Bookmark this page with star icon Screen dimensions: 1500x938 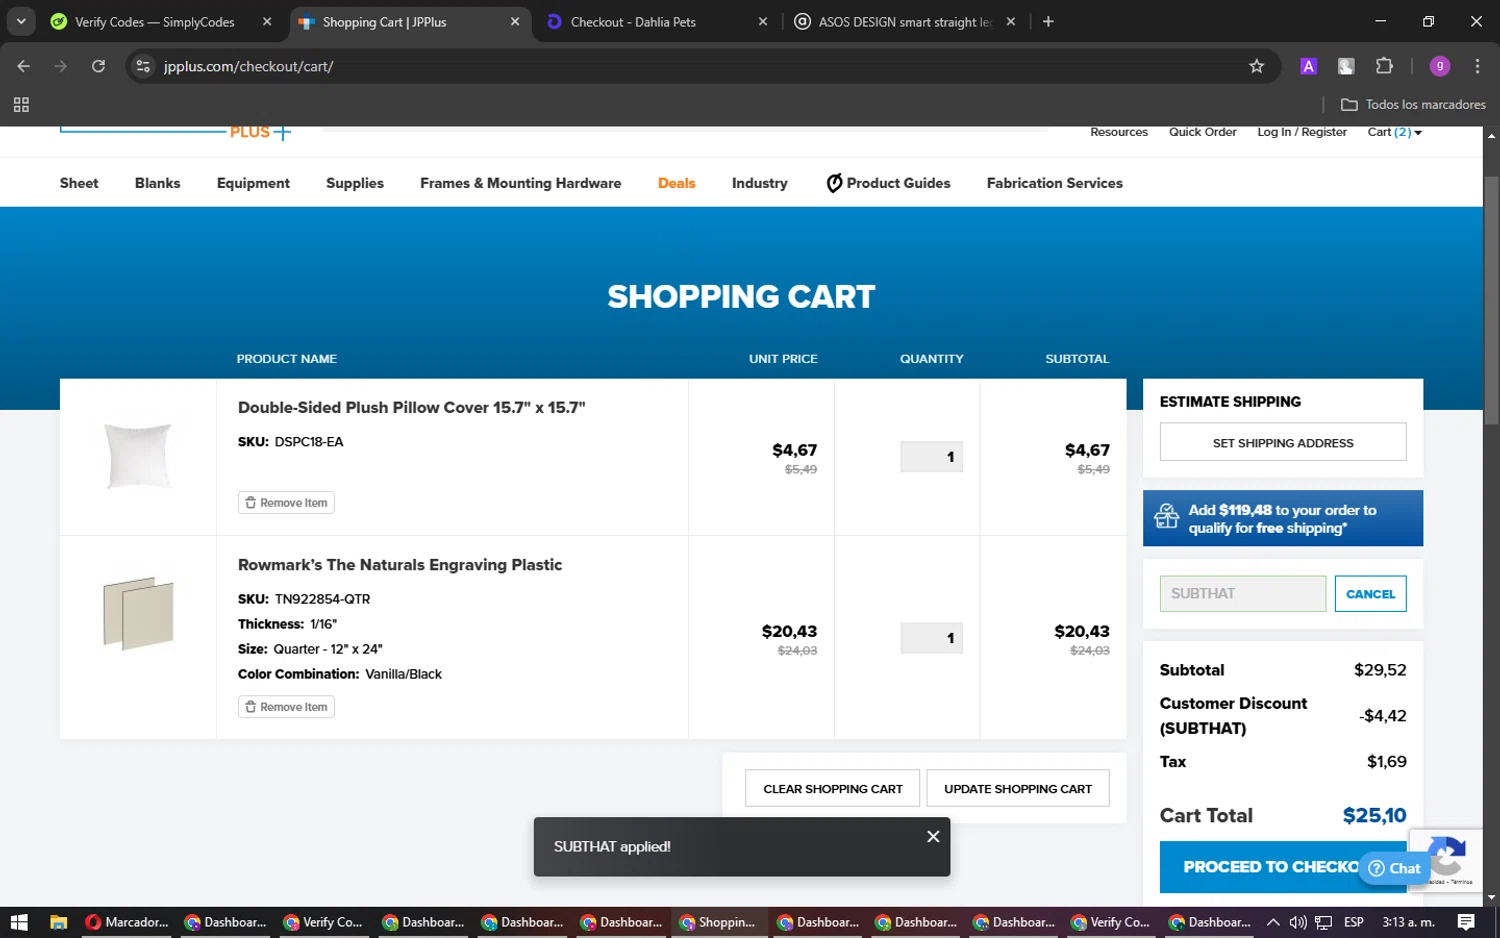(1257, 66)
